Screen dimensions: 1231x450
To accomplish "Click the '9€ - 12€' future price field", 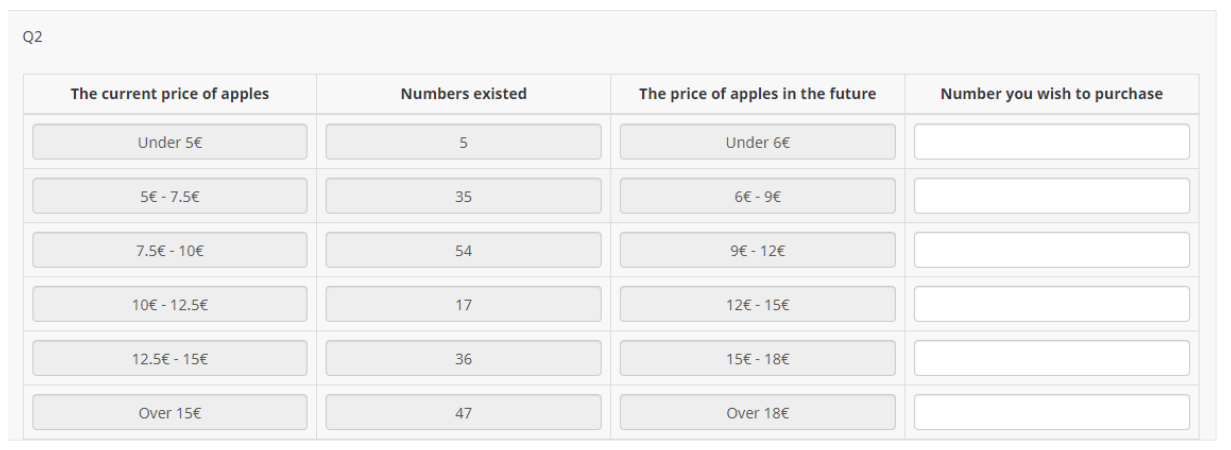I will point(757,250).
